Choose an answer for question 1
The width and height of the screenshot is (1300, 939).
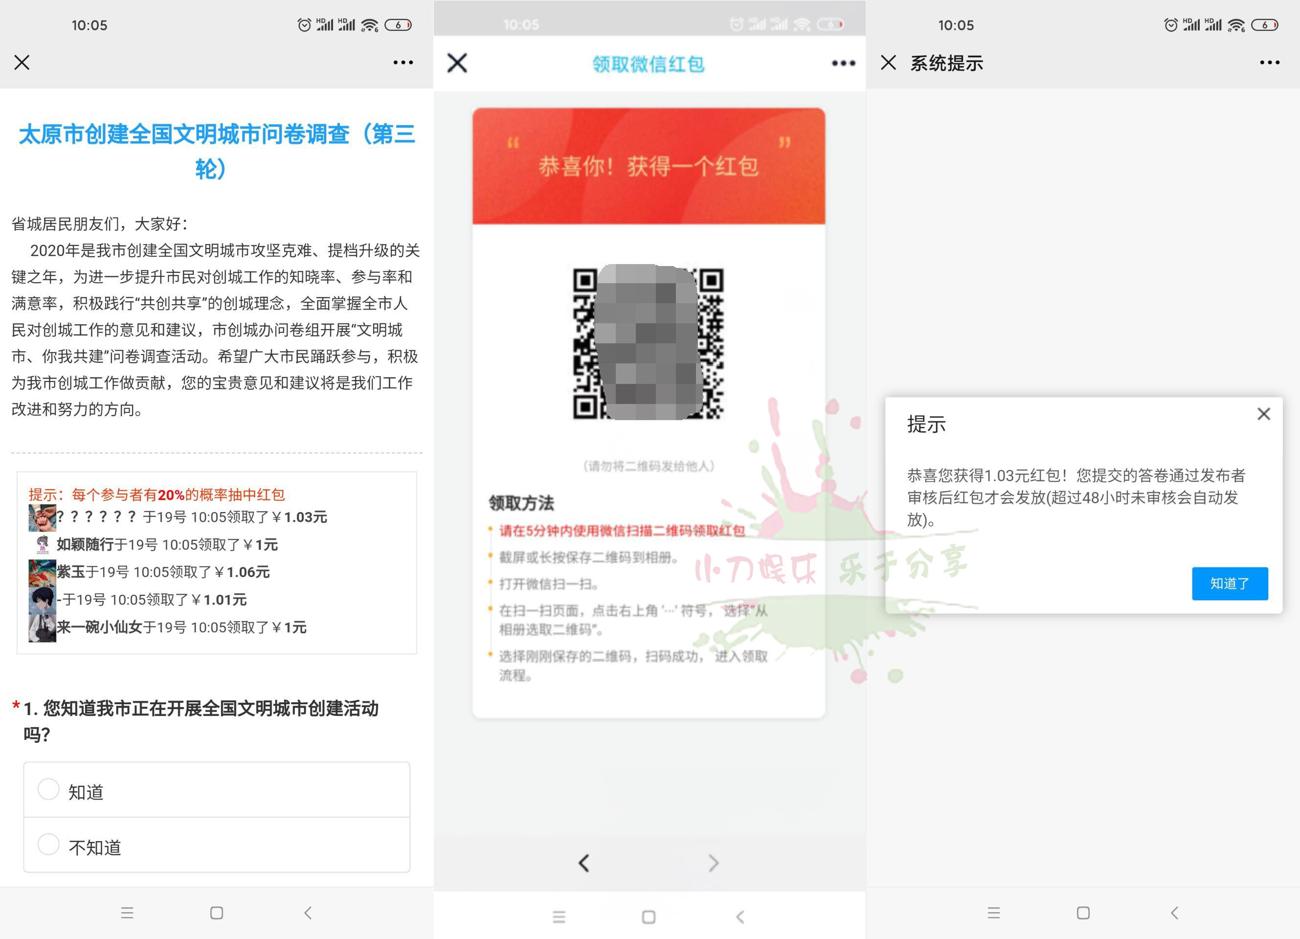pos(48,789)
